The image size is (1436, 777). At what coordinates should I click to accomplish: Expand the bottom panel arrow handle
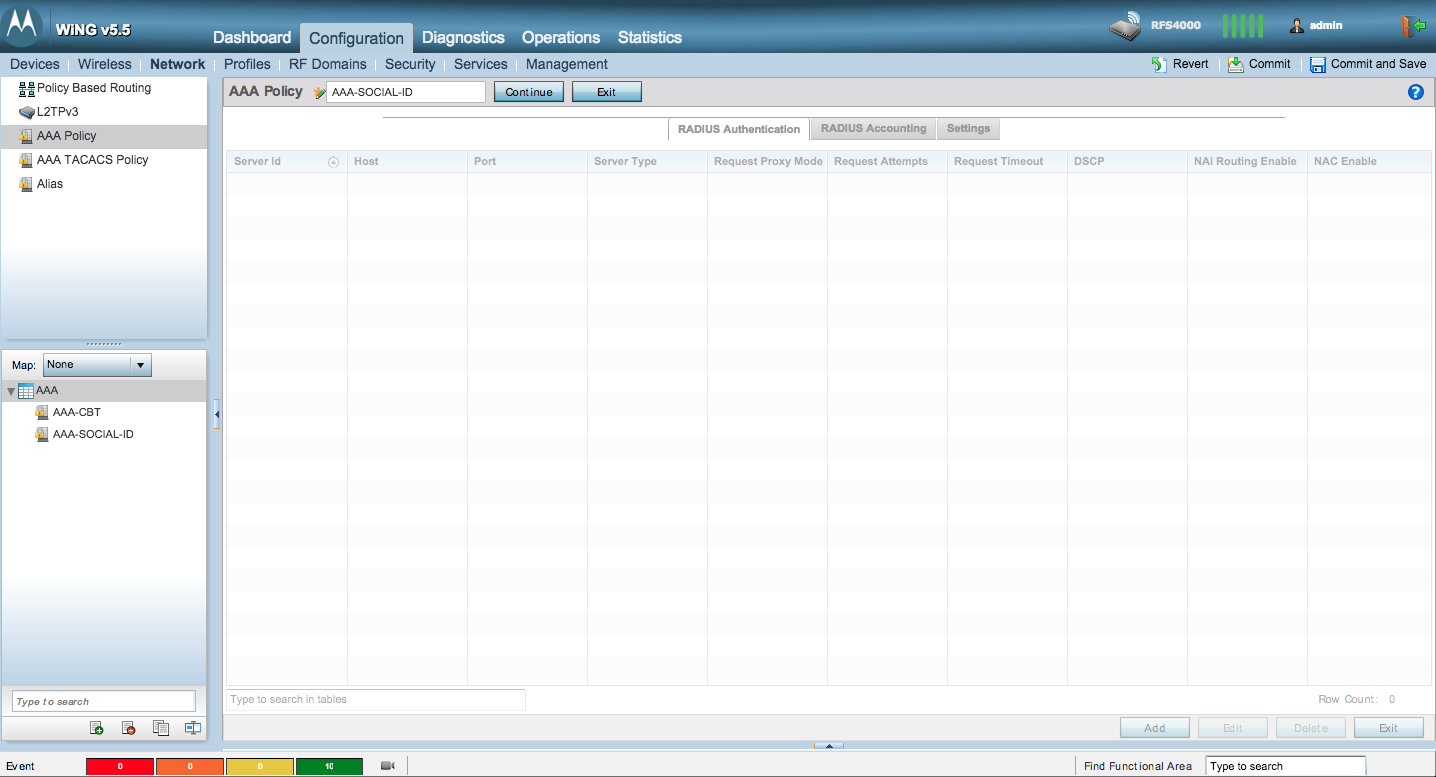click(829, 745)
